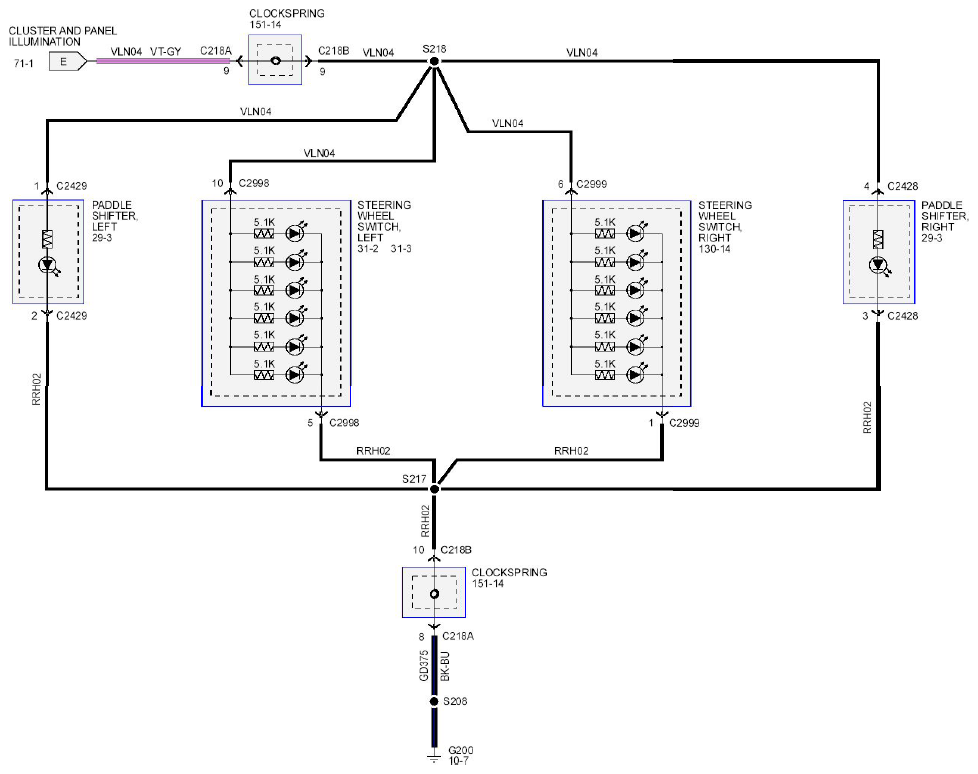The height and width of the screenshot is (774, 978).
Task: Click the G200 ground symbol
Action: [x=434, y=758]
